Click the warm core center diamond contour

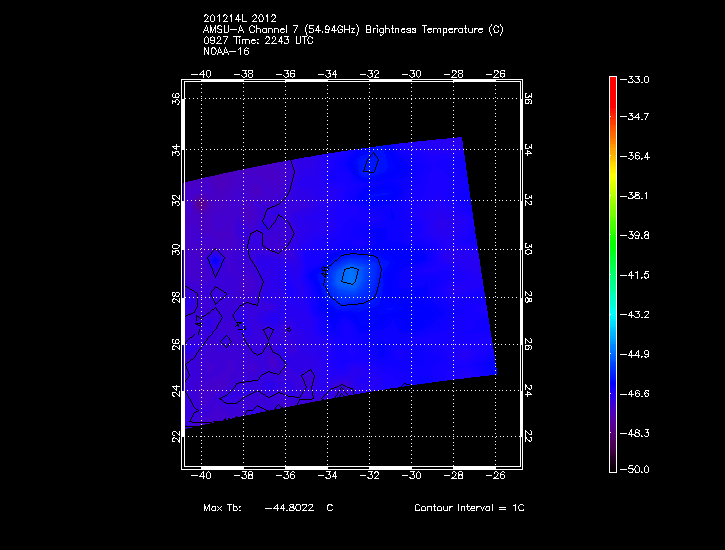350,275
